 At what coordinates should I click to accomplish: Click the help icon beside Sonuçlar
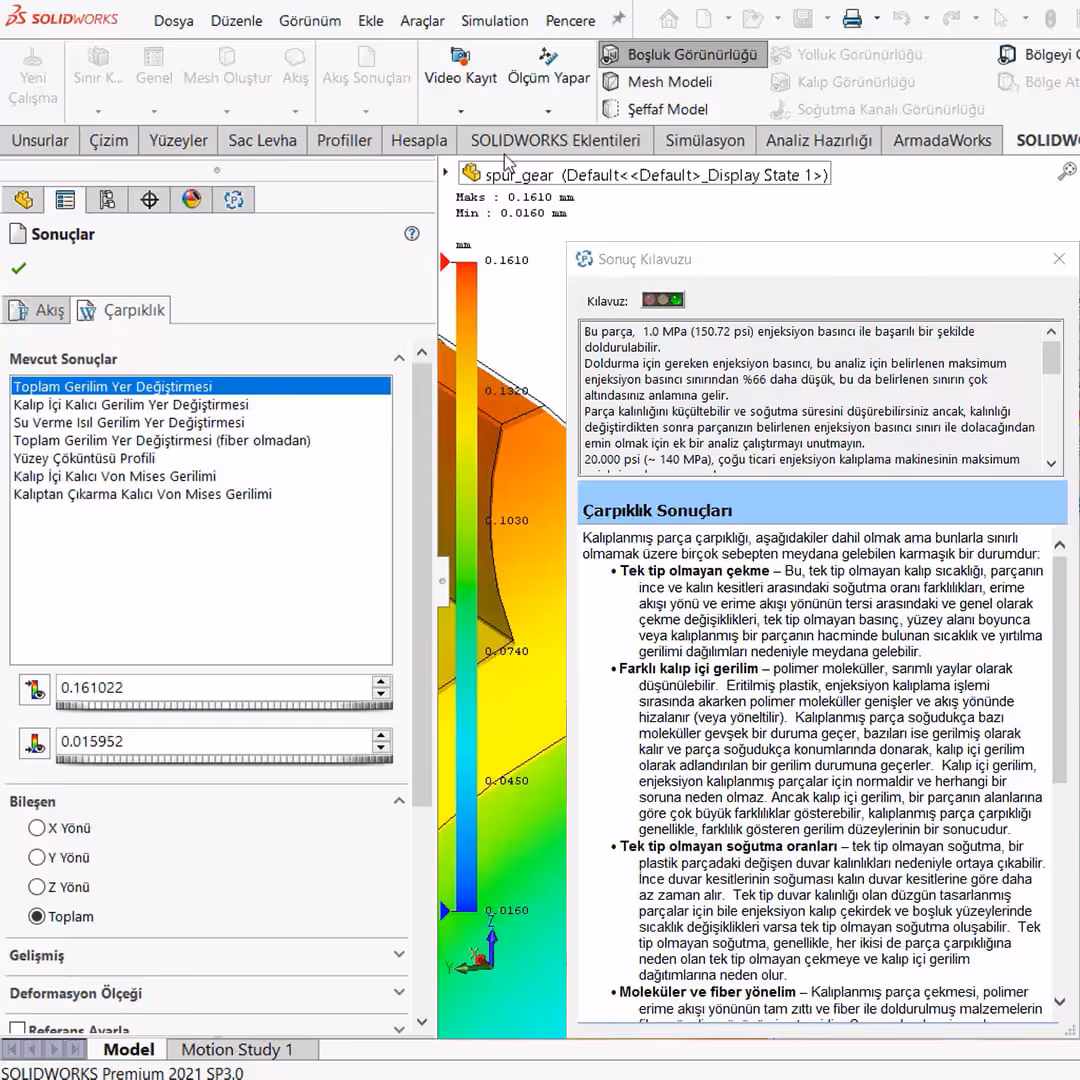point(412,233)
